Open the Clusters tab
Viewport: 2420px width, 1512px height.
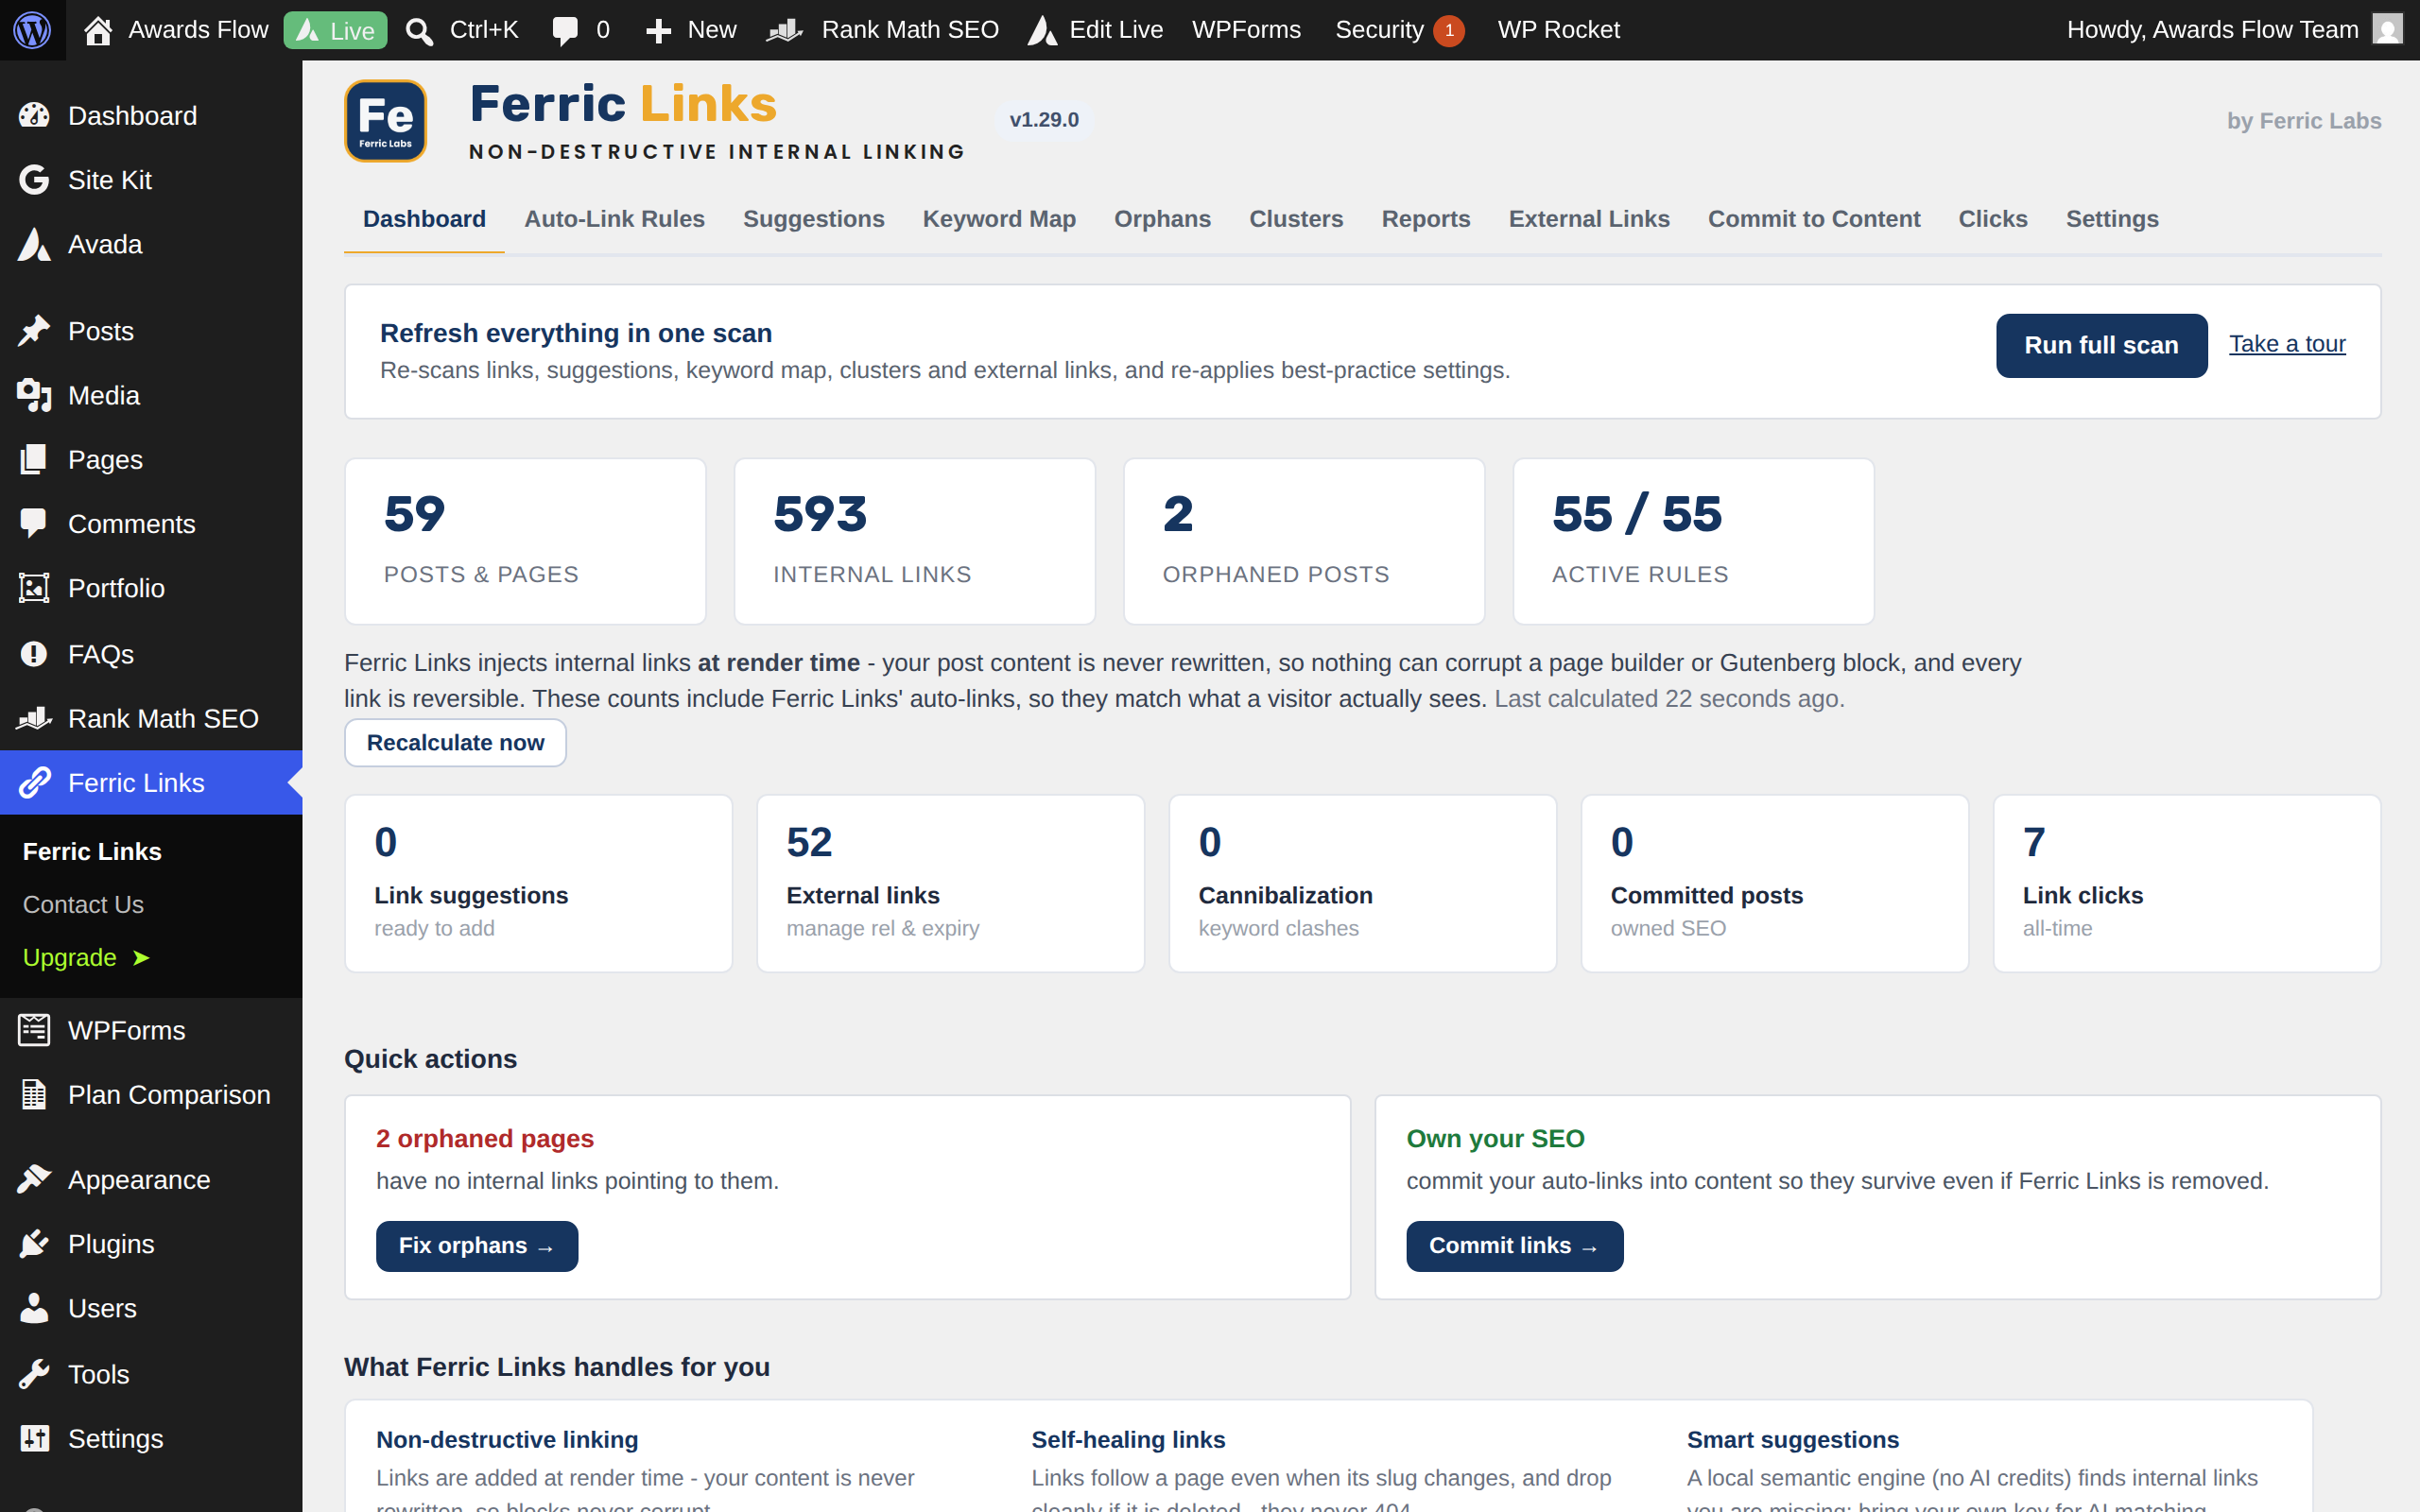[1296, 219]
